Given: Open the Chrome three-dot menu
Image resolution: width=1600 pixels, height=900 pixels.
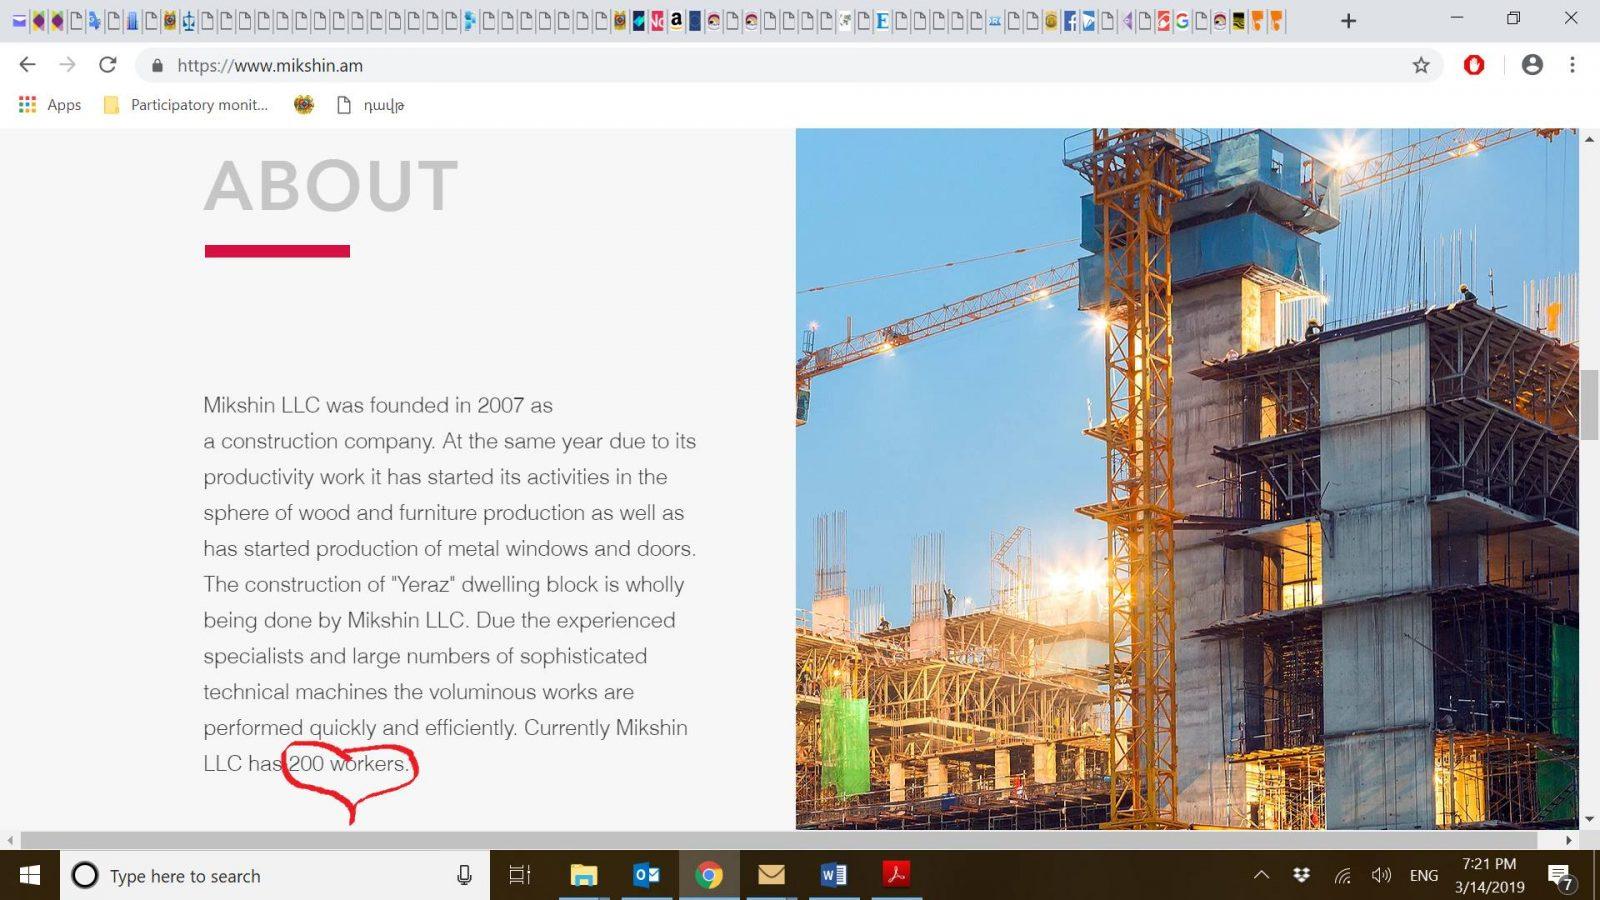Looking at the screenshot, I should pos(1572,65).
